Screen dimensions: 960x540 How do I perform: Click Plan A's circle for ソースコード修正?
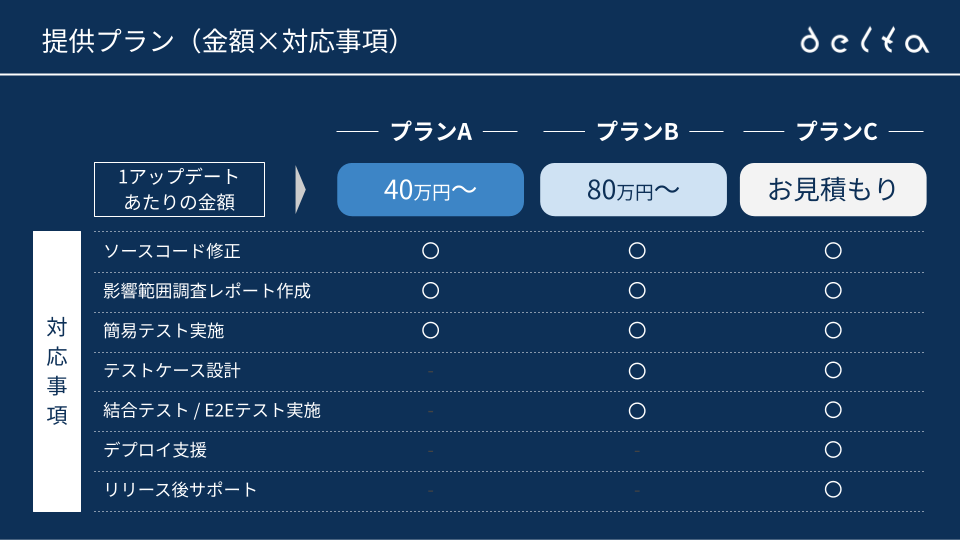click(430, 251)
